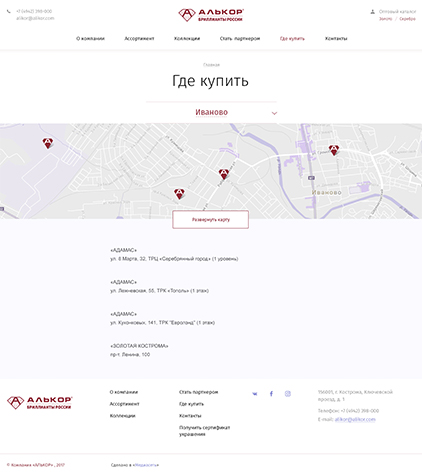Click the Стать партнером header link
This screenshot has height=475, width=422.
click(x=240, y=39)
